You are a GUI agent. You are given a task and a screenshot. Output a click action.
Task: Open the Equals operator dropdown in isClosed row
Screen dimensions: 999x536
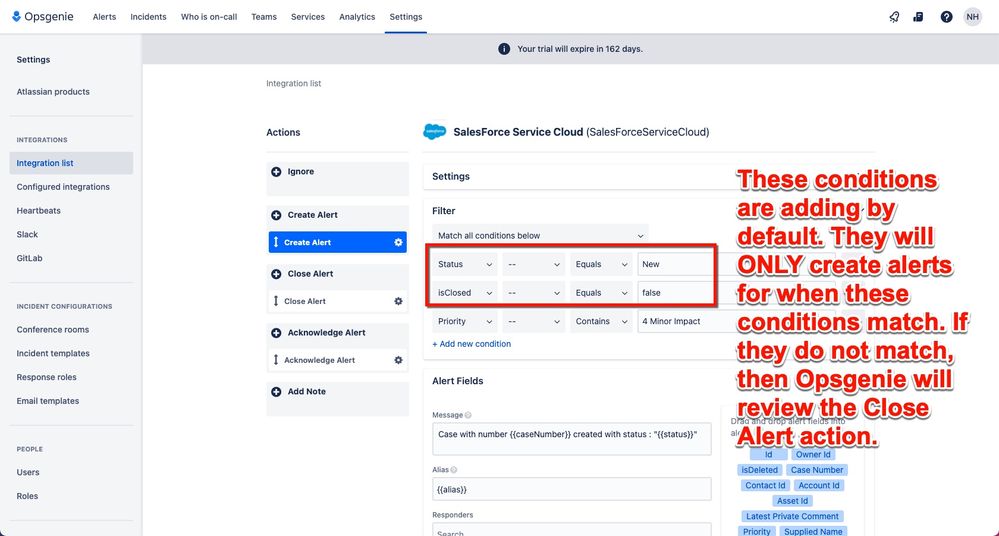pos(601,293)
